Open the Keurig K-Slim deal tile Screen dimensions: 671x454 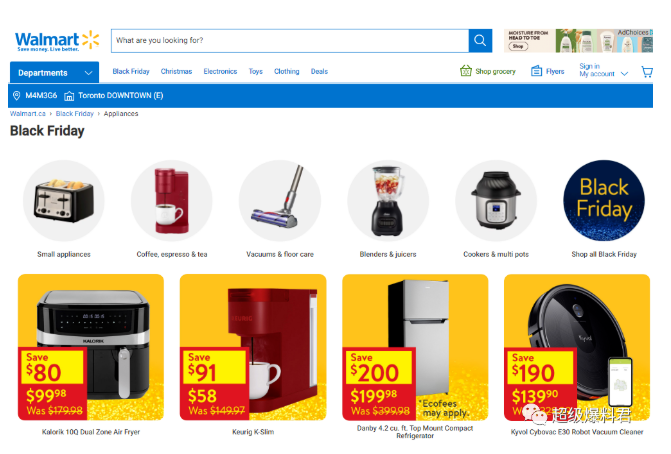tap(253, 355)
